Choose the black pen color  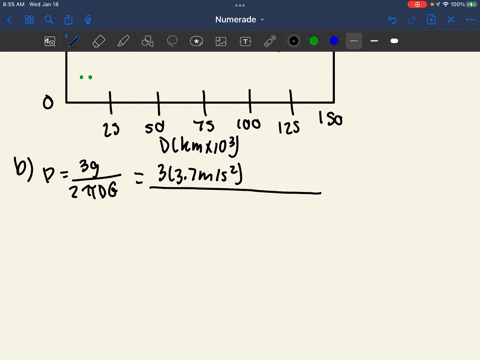(294, 41)
